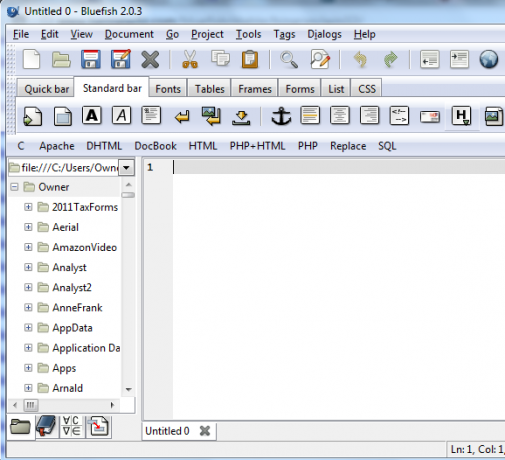
Task: Close the Untitled 0 document tab
Action: tap(205, 431)
